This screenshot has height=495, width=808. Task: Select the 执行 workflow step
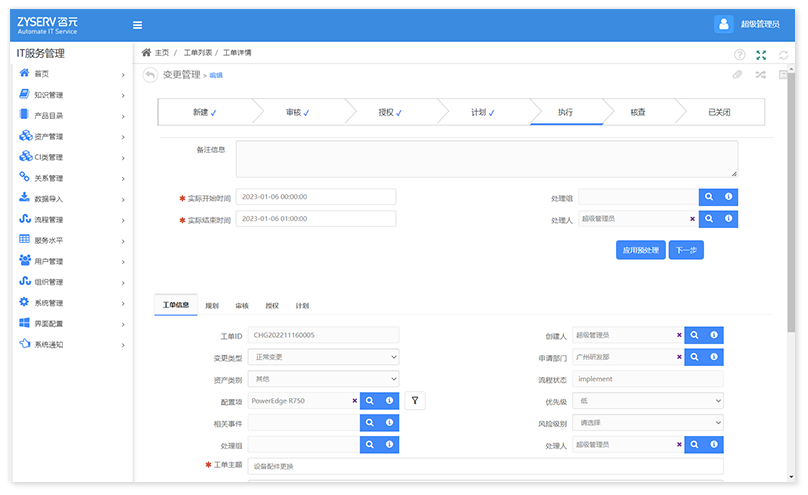[565, 112]
